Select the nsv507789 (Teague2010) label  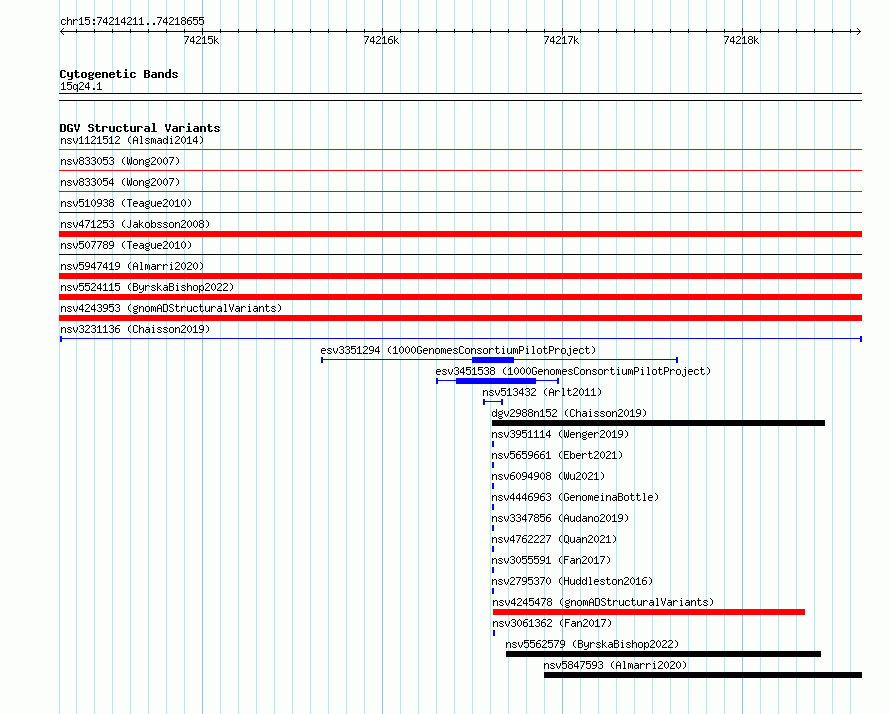(126, 245)
